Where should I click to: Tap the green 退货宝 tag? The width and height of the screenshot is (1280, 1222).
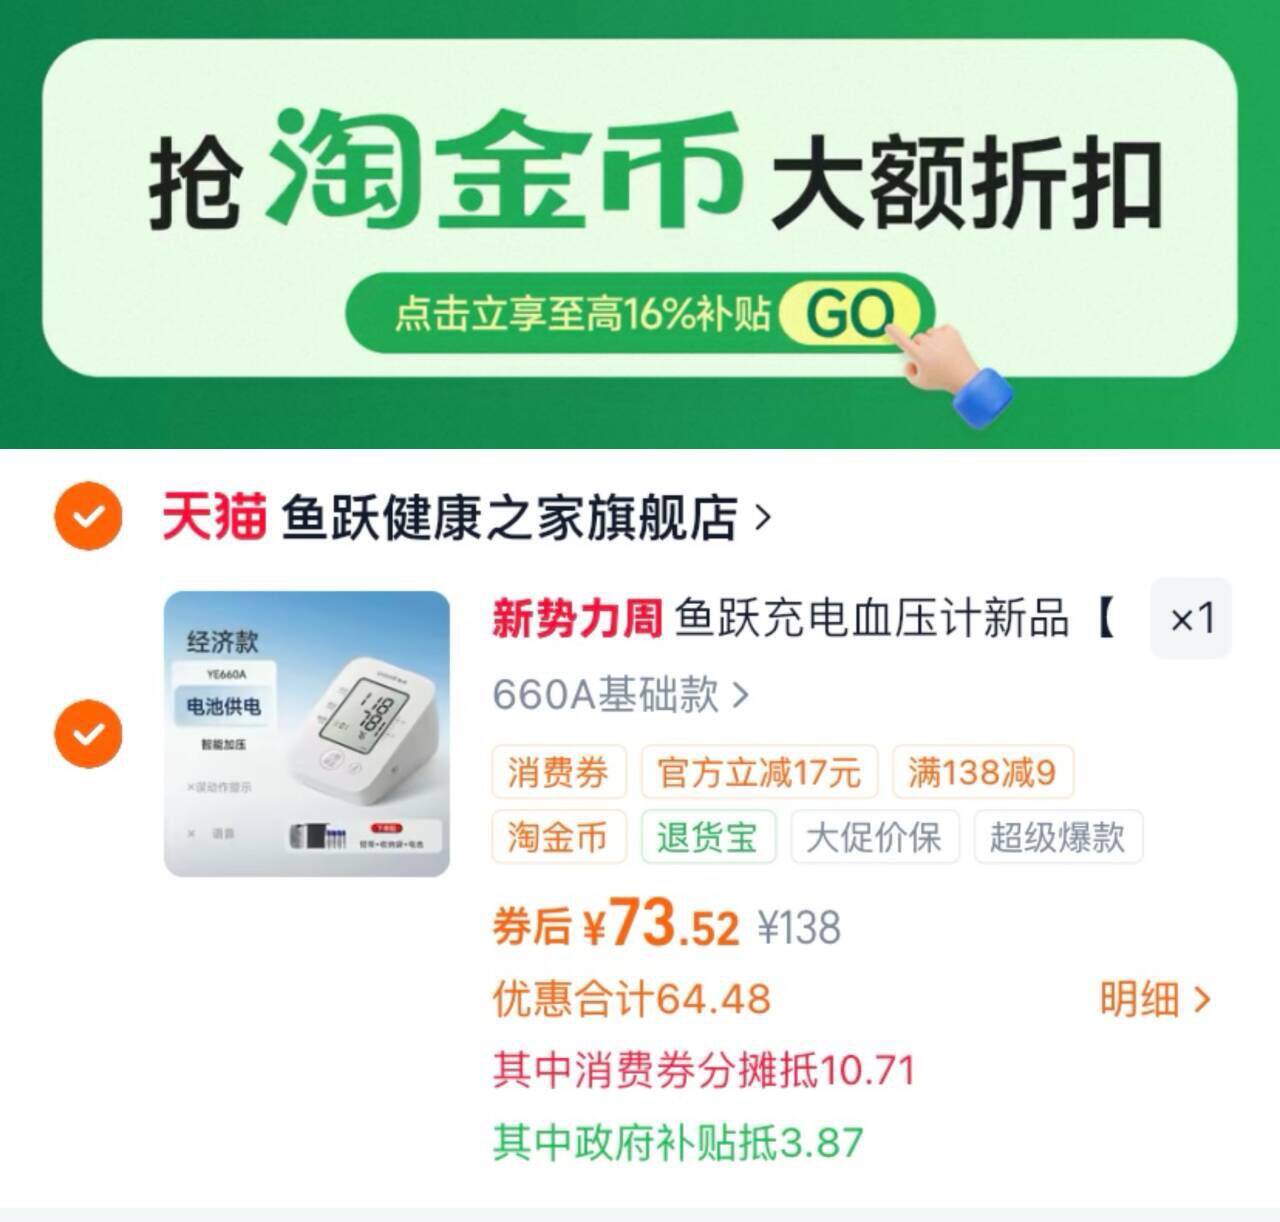708,837
